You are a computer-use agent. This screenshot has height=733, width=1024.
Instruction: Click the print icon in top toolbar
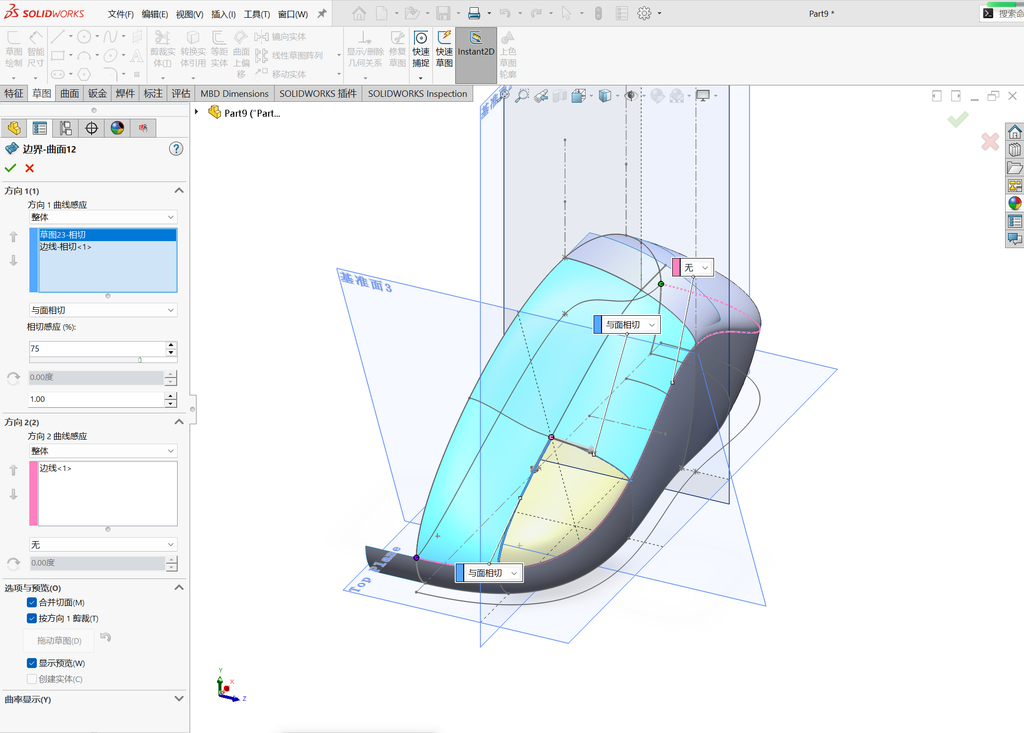(x=474, y=13)
